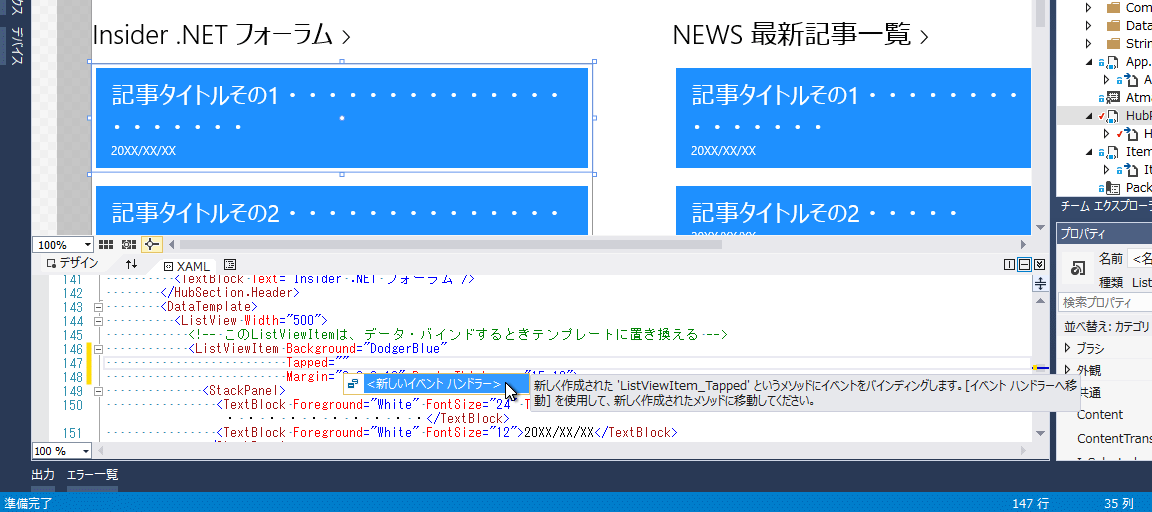Toggle snap to gridlines in designer
The height and width of the screenshot is (512, 1152).
(x=128, y=244)
